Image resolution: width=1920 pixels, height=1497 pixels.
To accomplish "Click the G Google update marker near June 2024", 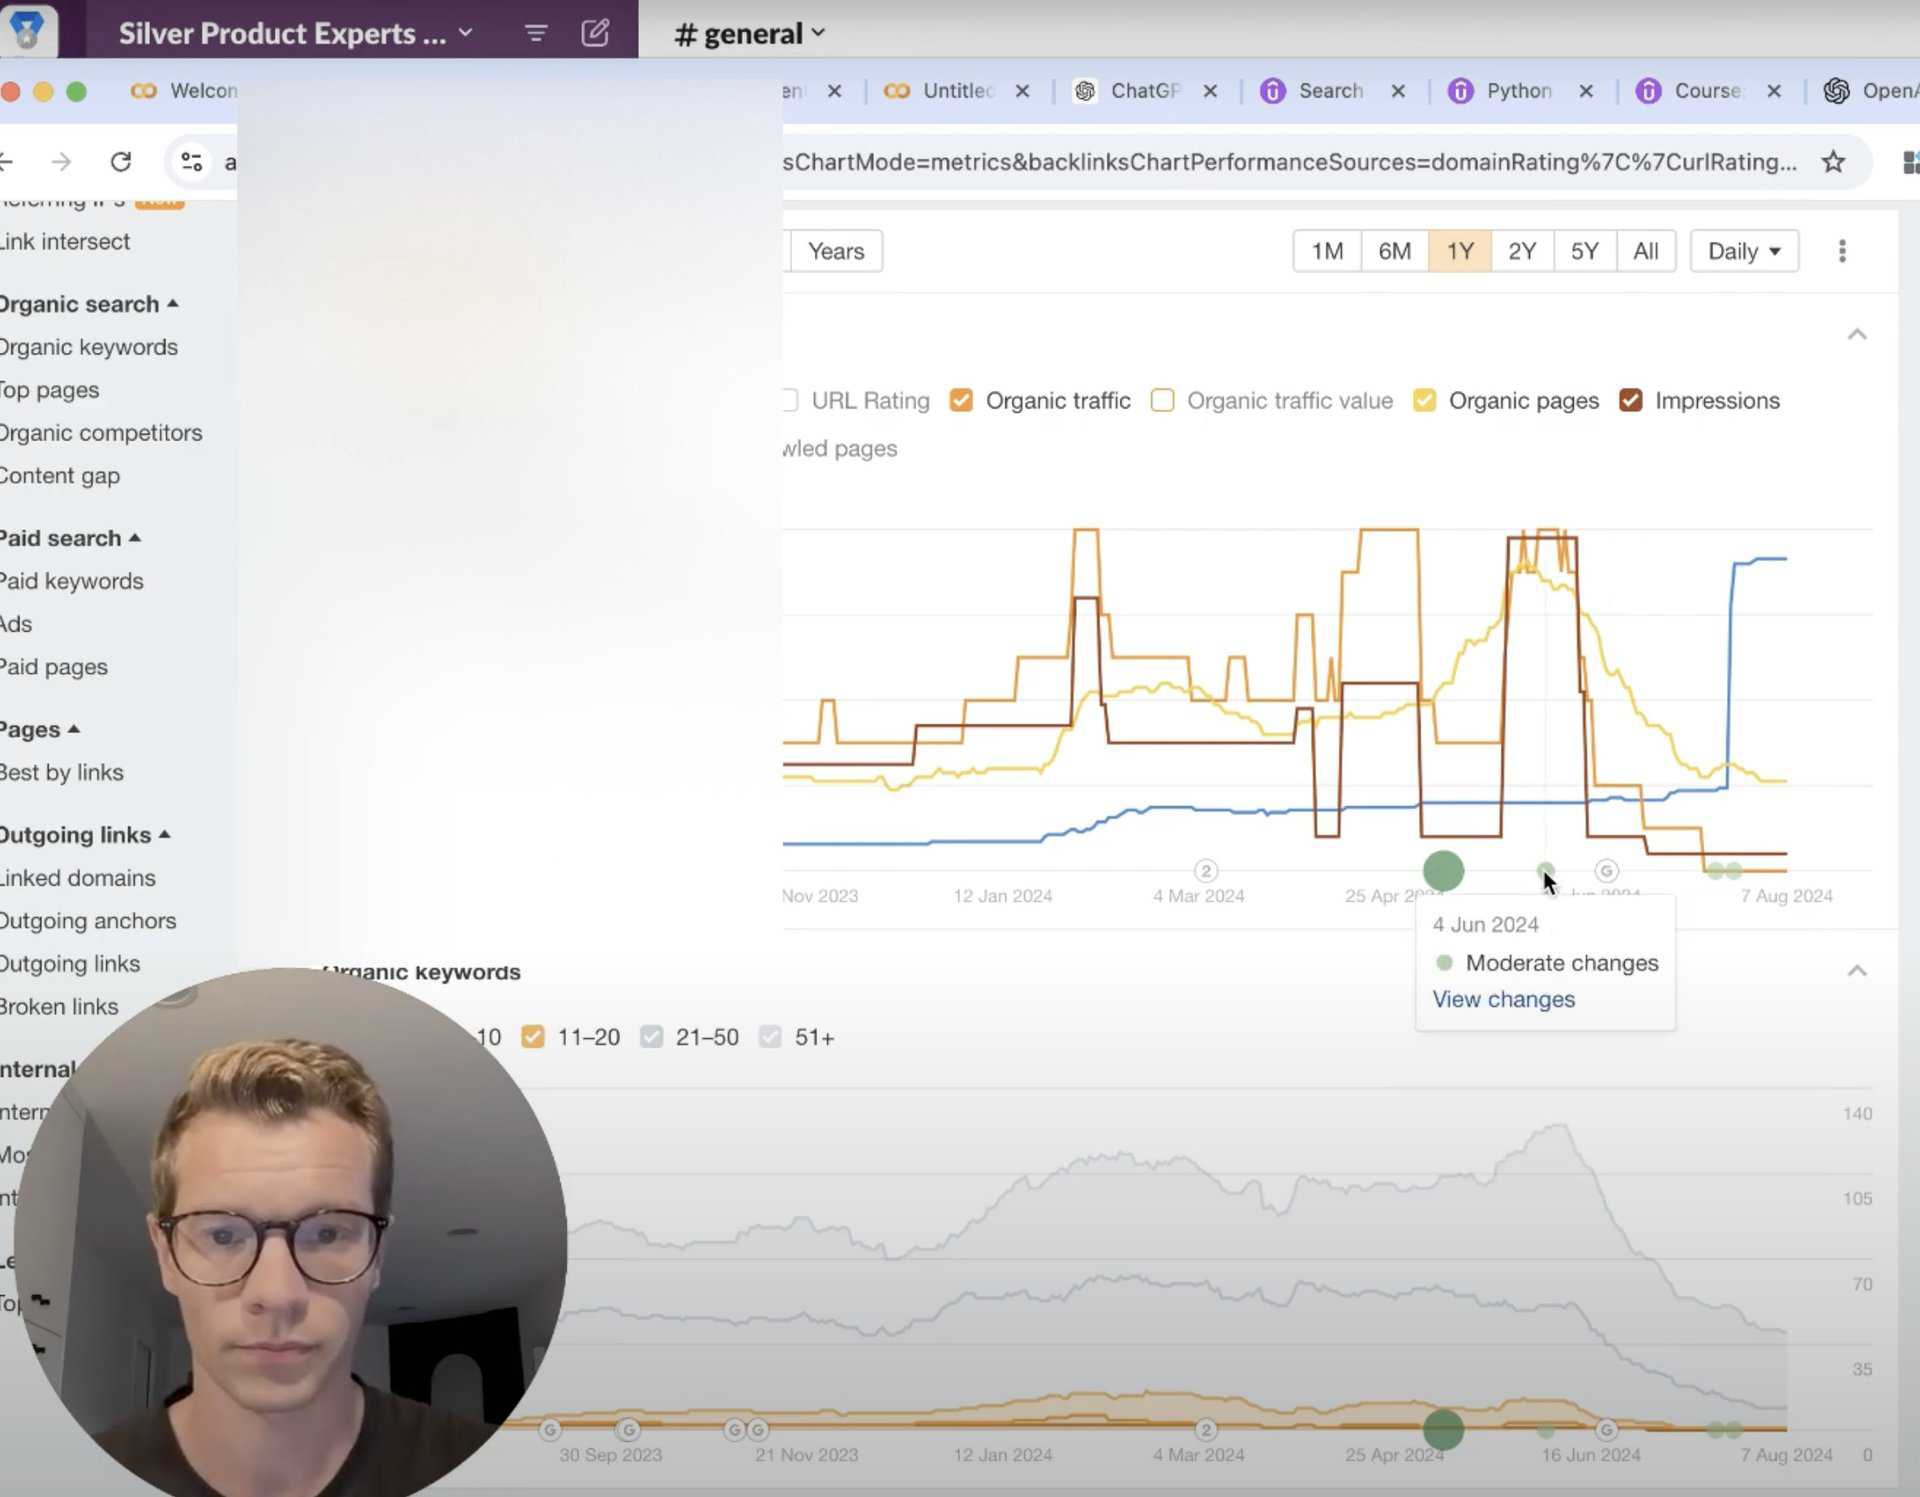I will coord(1606,870).
